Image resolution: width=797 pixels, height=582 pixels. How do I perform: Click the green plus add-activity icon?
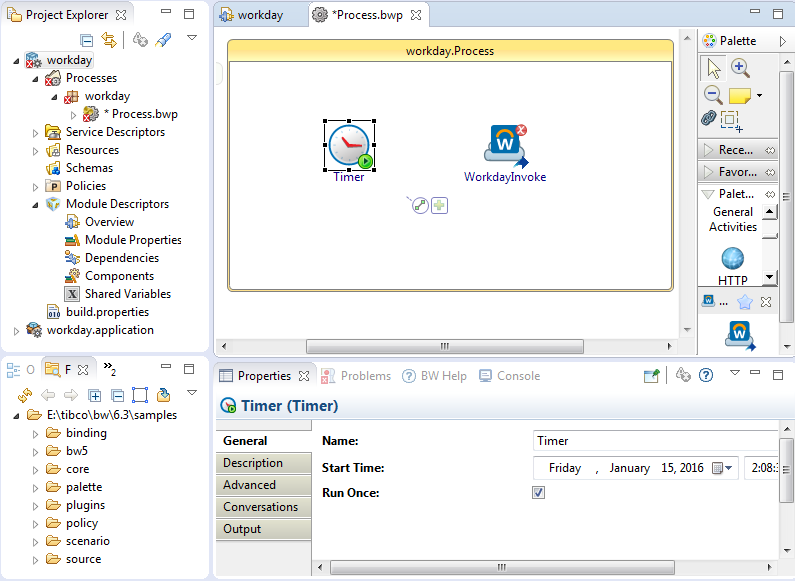[439, 206]
